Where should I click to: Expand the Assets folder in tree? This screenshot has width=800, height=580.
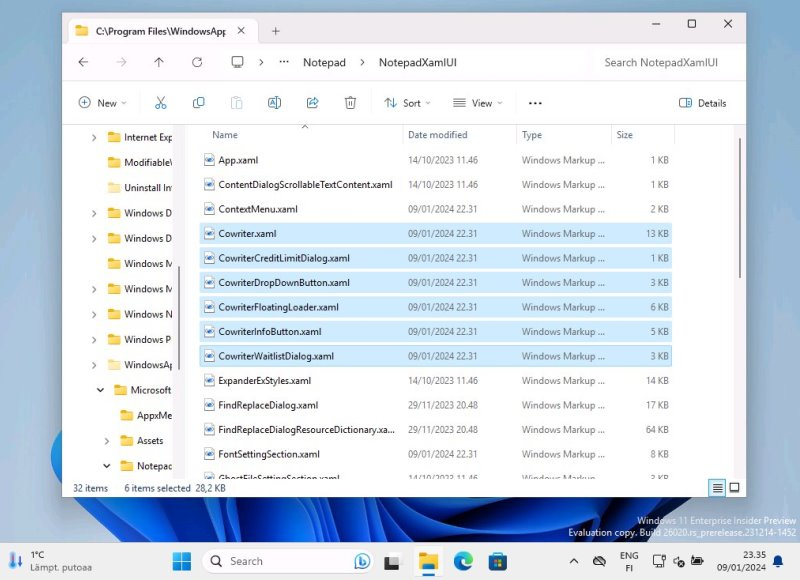108,441
